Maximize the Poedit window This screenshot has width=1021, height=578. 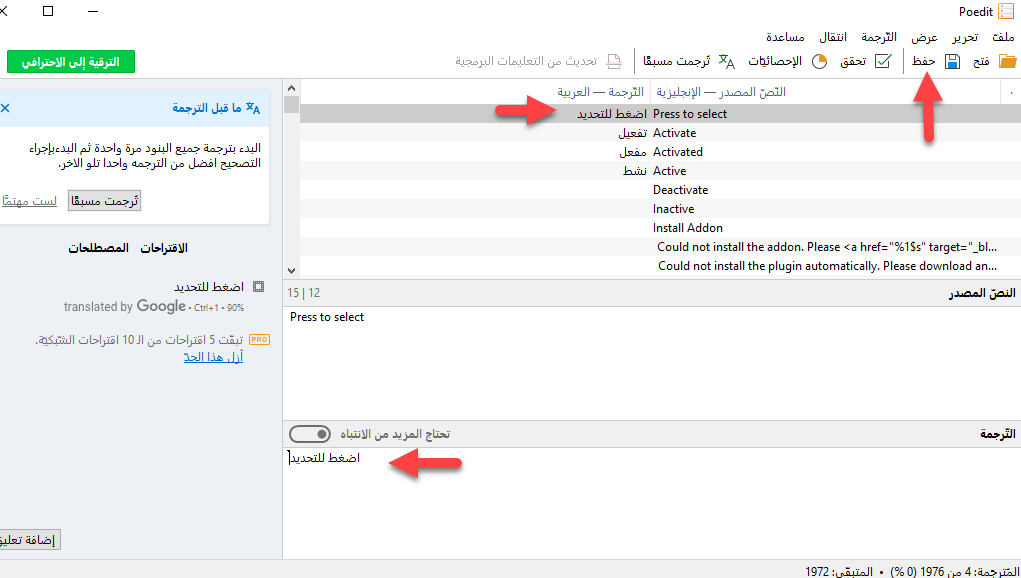(x=48, y=11)
